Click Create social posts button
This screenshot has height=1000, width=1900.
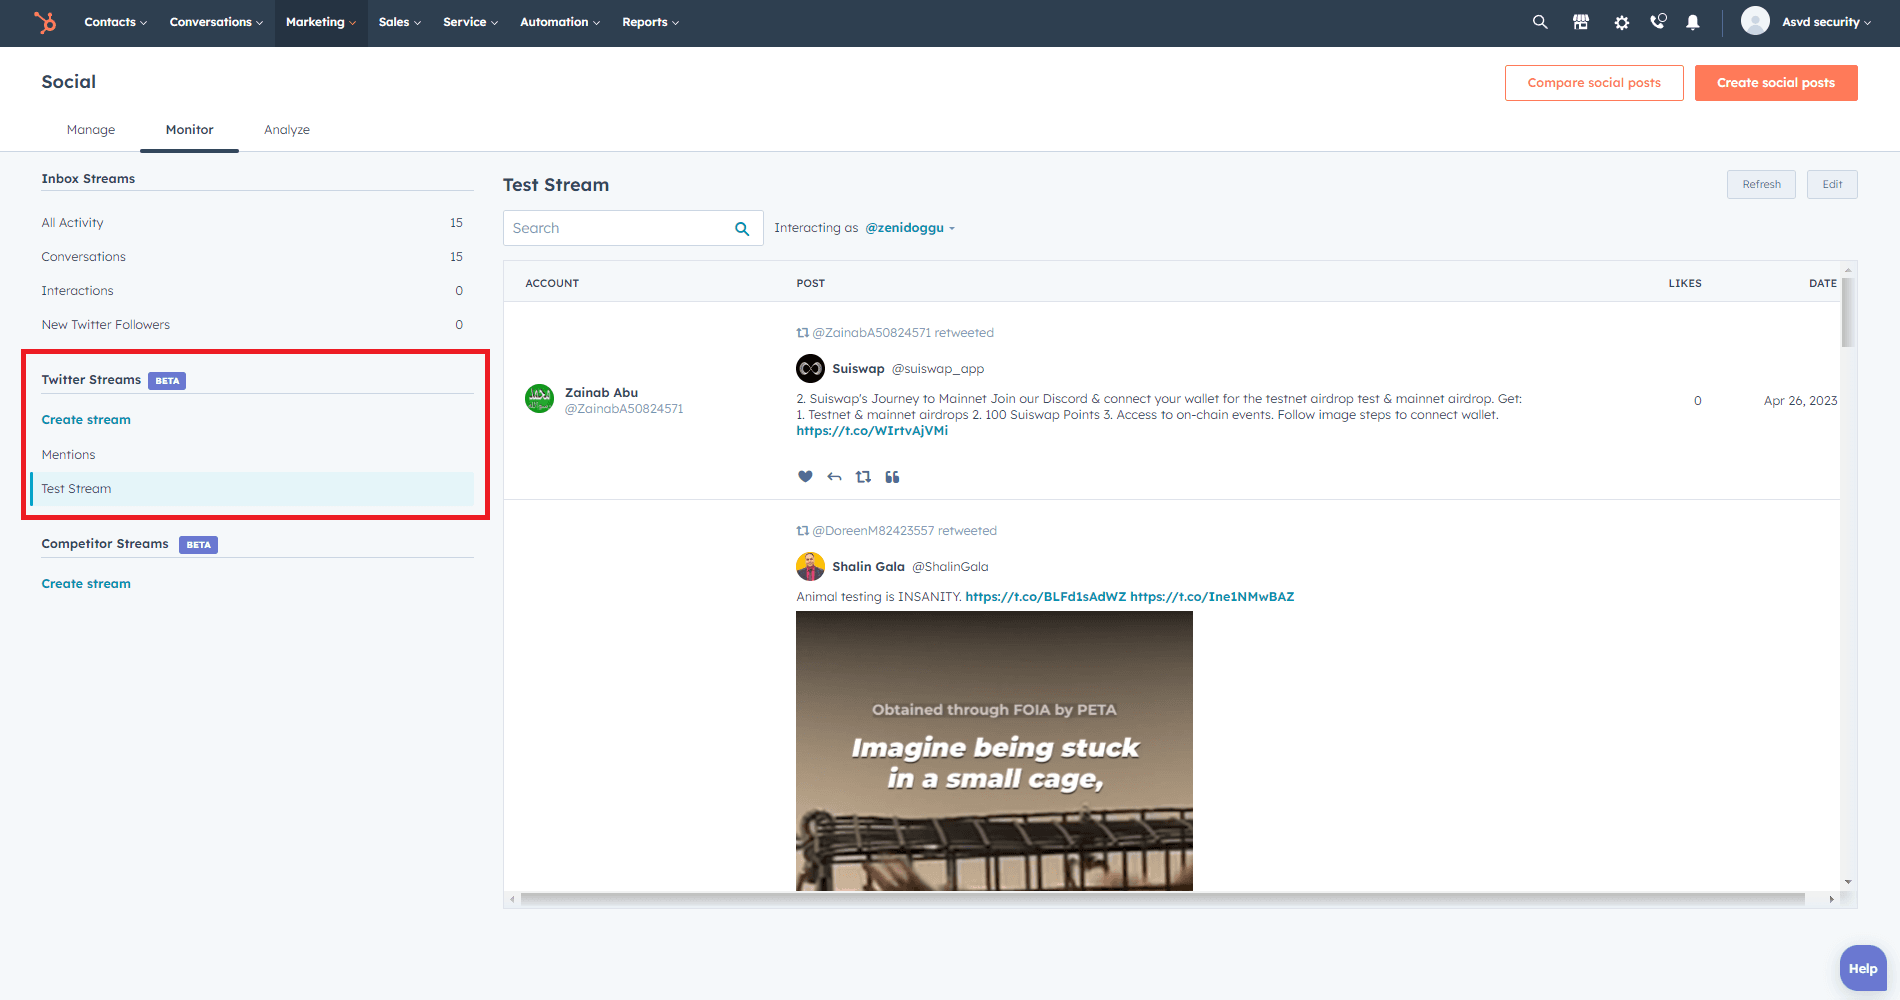tap(1776, 83)
